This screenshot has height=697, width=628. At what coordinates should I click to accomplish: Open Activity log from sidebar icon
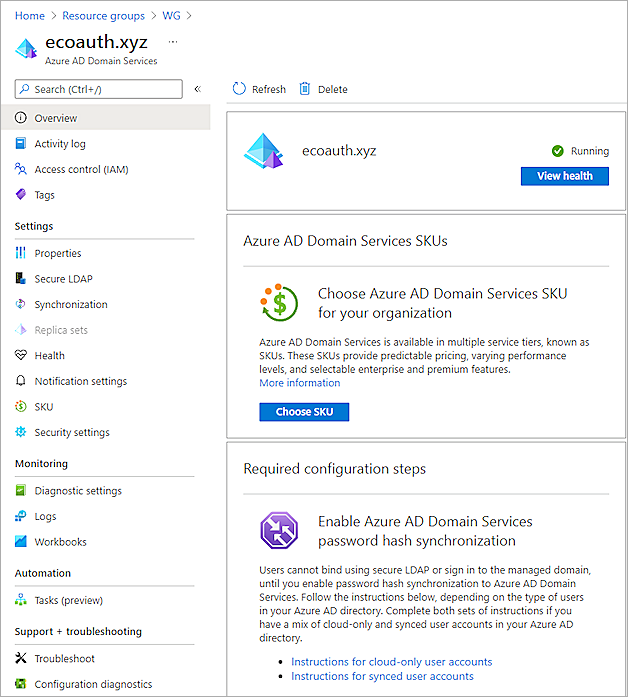click(22, 144)
